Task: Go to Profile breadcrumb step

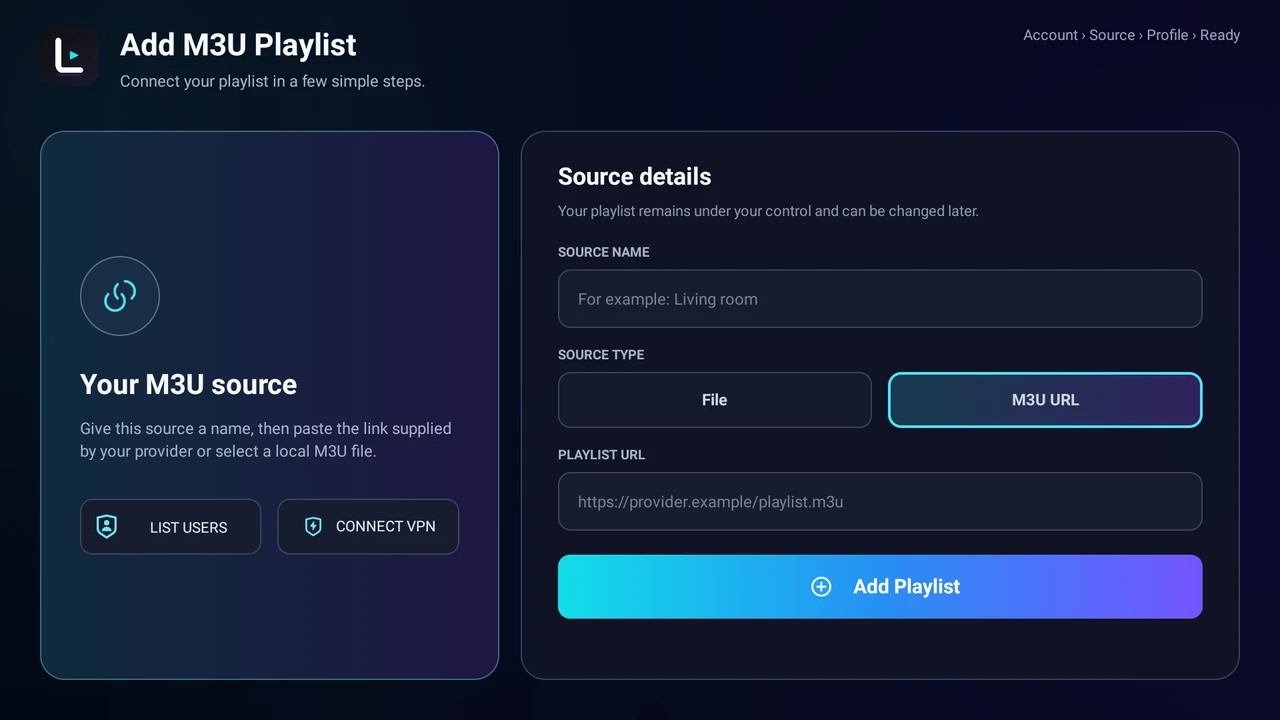Action: pyautogui.click(x=1167, y=35)
